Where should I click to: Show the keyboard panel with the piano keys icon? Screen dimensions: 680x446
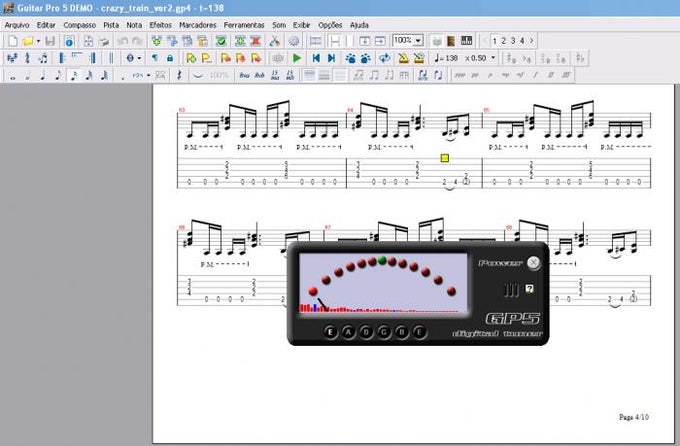[x=466, y=41]
